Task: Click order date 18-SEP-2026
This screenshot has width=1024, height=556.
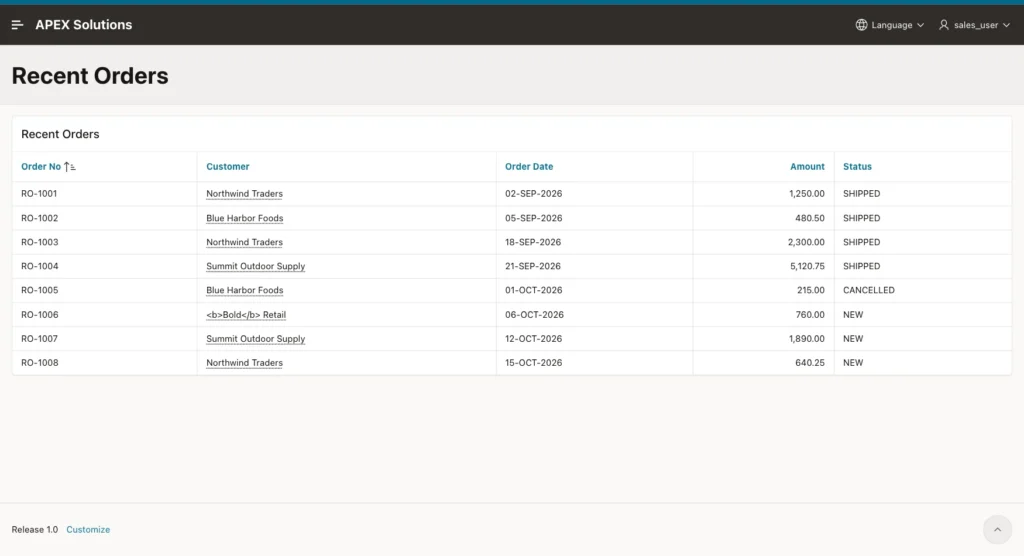Action: click(533, 242)
